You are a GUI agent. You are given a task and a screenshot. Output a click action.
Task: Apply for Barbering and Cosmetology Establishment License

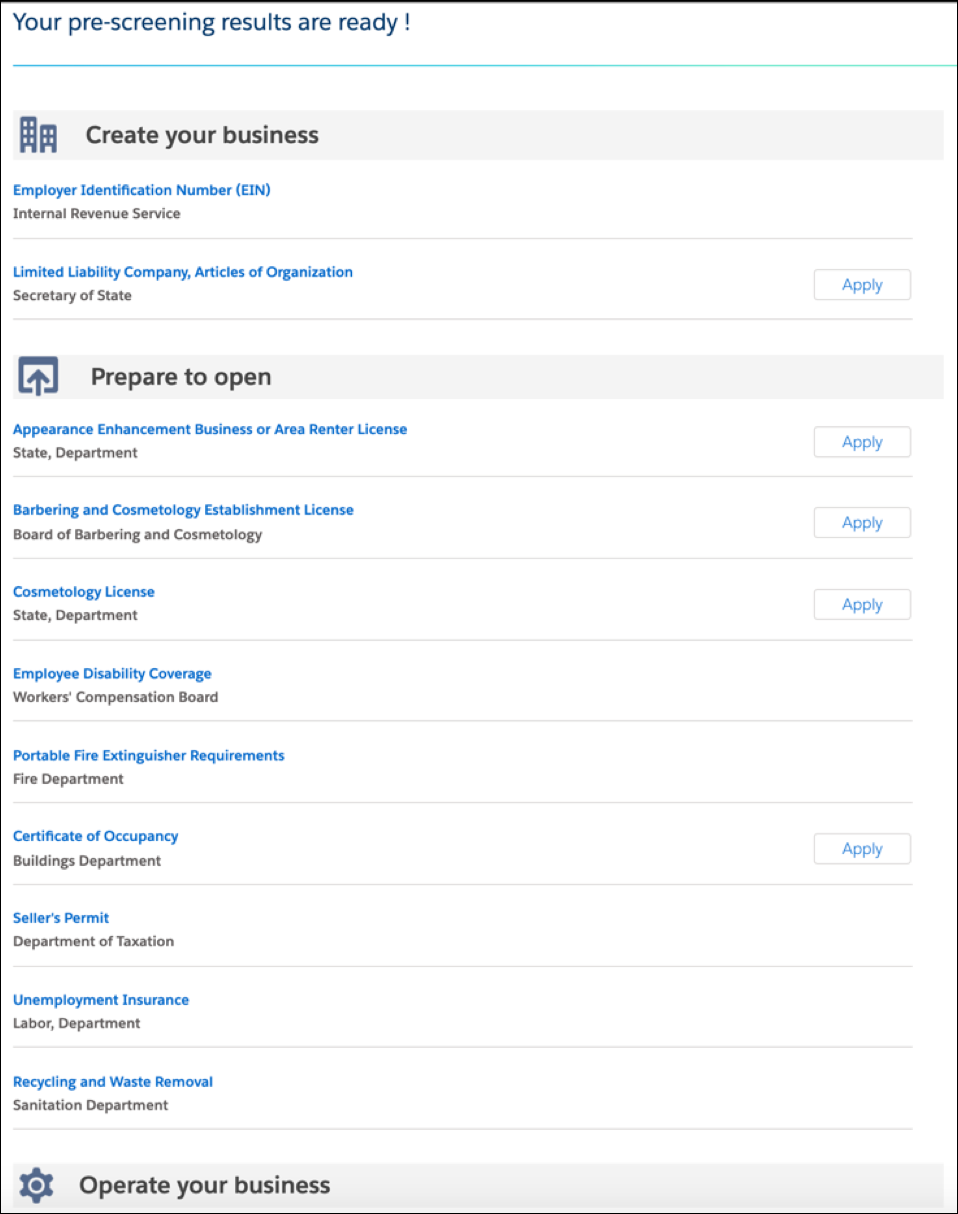[x=861, y=522]
